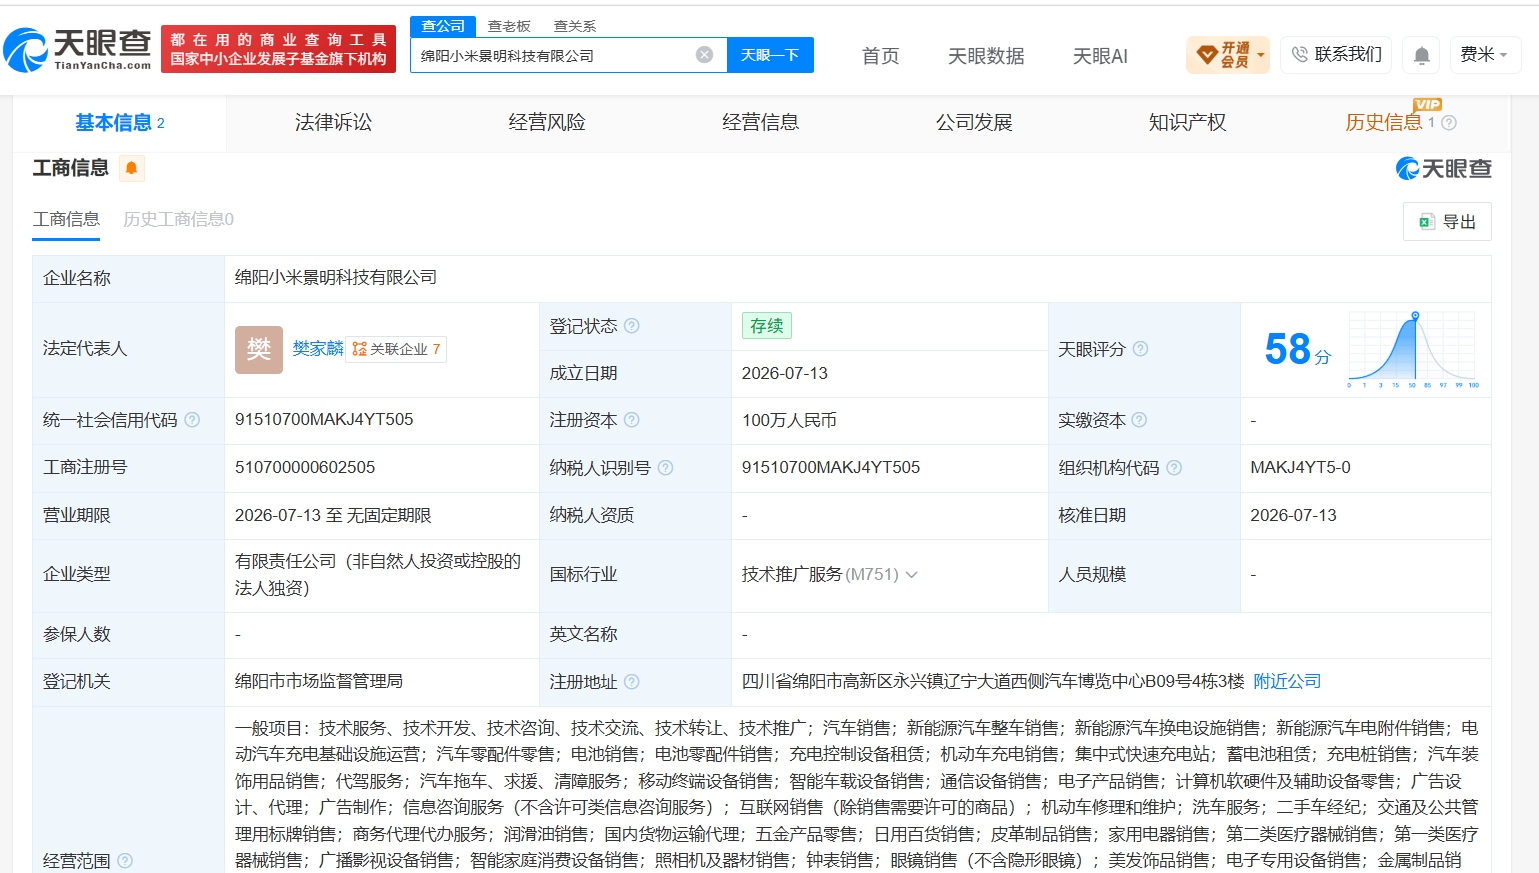The width and height of the screenshot is (1539, 873).
Task: Export data with the 导出 button
Action: pos(1447,222)
